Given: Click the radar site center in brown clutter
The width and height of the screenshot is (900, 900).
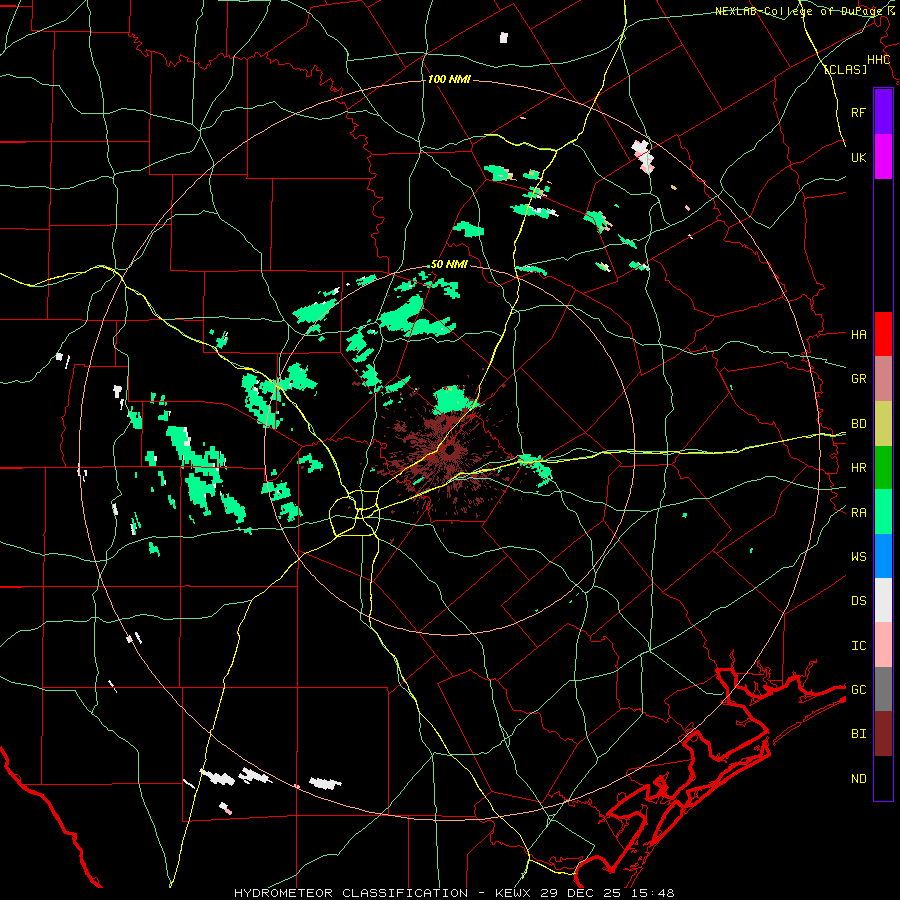Looking at the screenshot, I should 448,449.
